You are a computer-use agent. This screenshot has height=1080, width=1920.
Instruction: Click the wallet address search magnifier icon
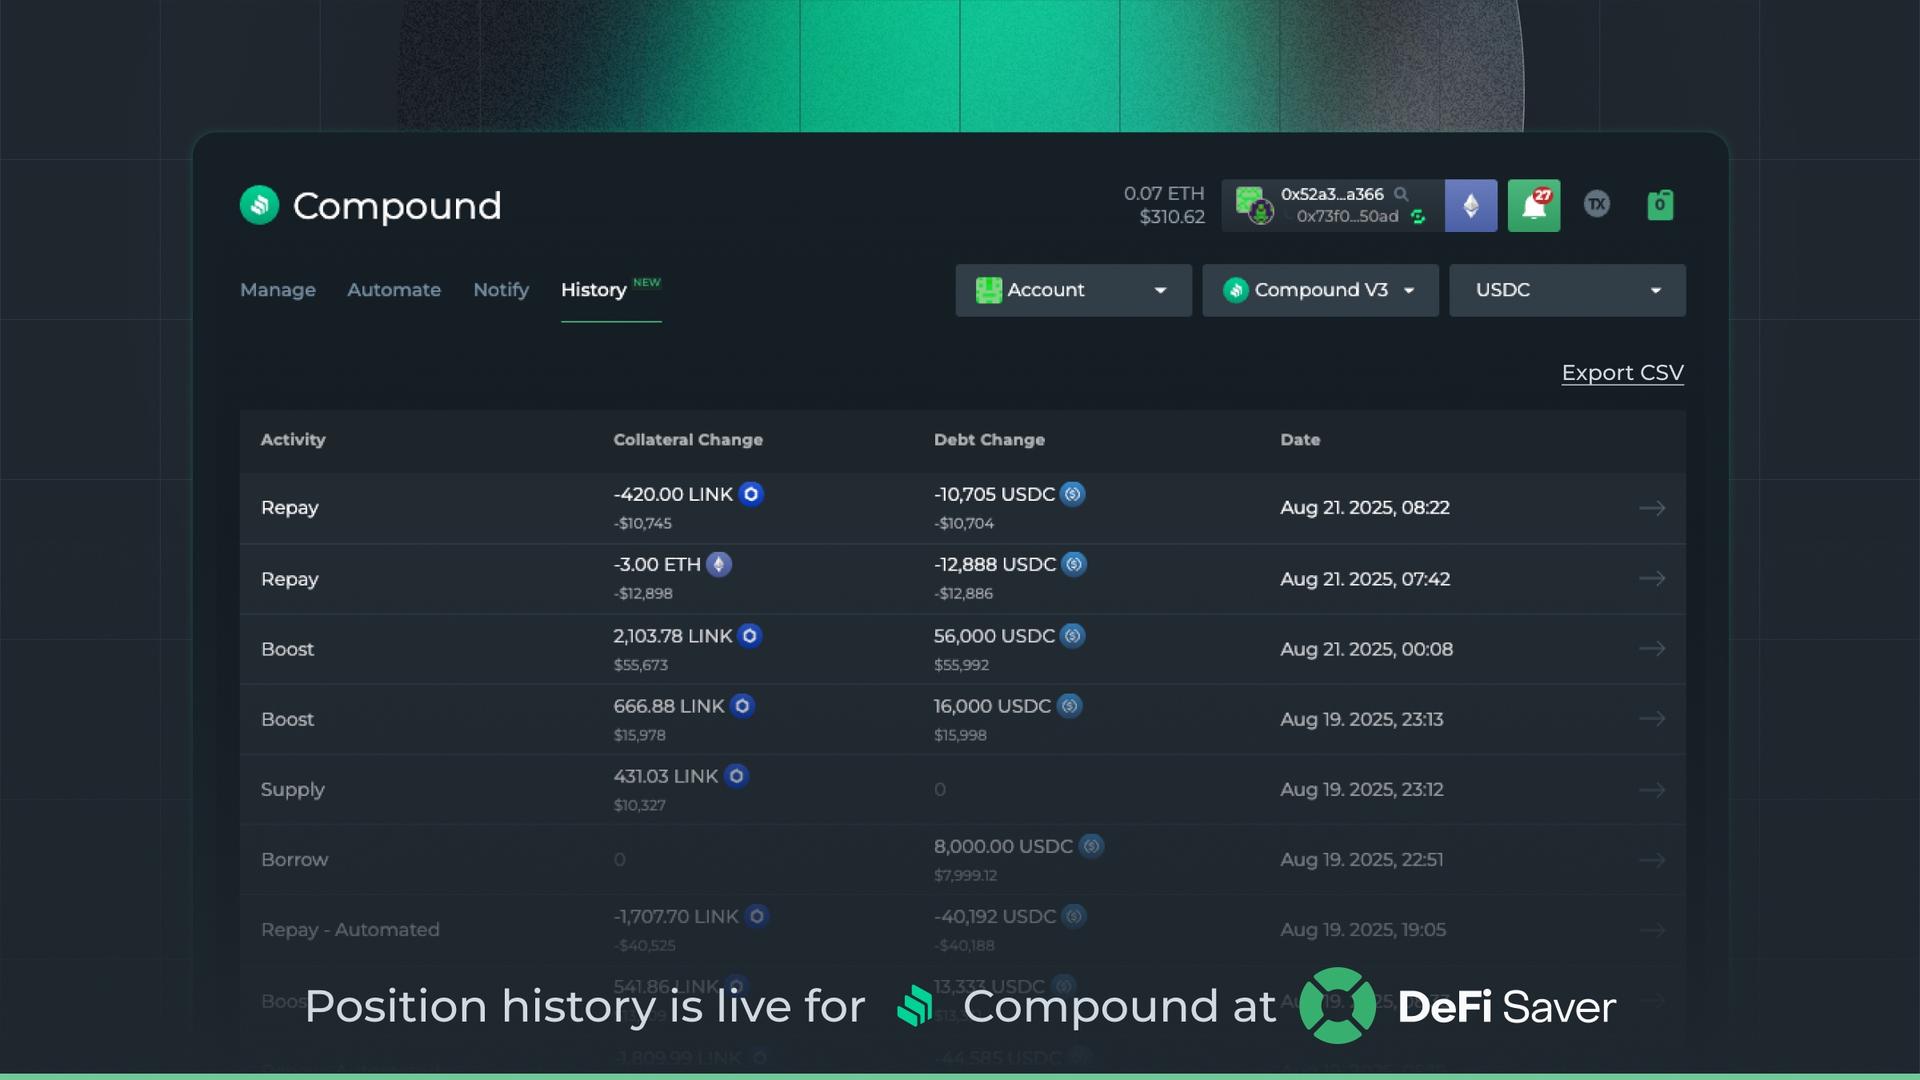click(x=1403, y=195)
